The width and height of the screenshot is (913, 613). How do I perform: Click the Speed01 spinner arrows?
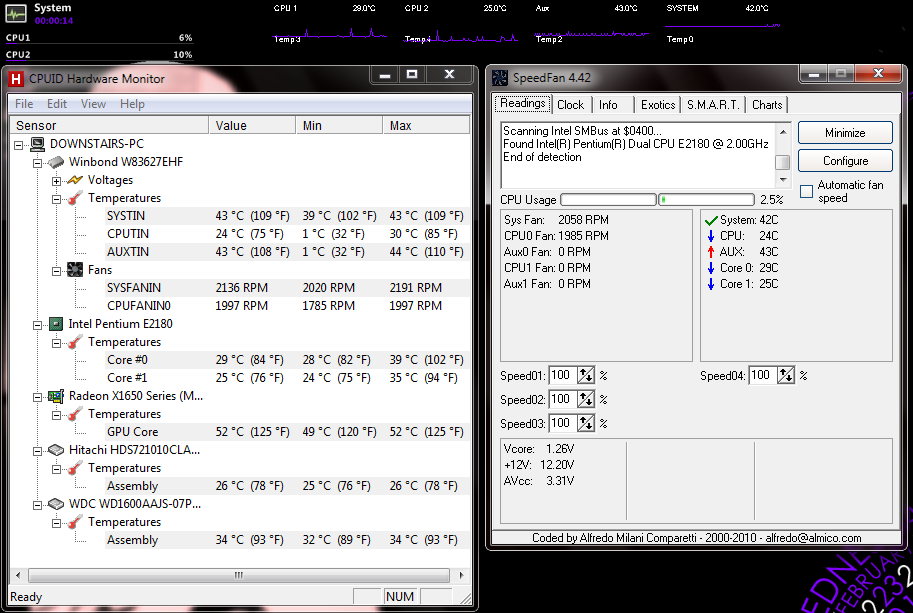pos(586,375)
